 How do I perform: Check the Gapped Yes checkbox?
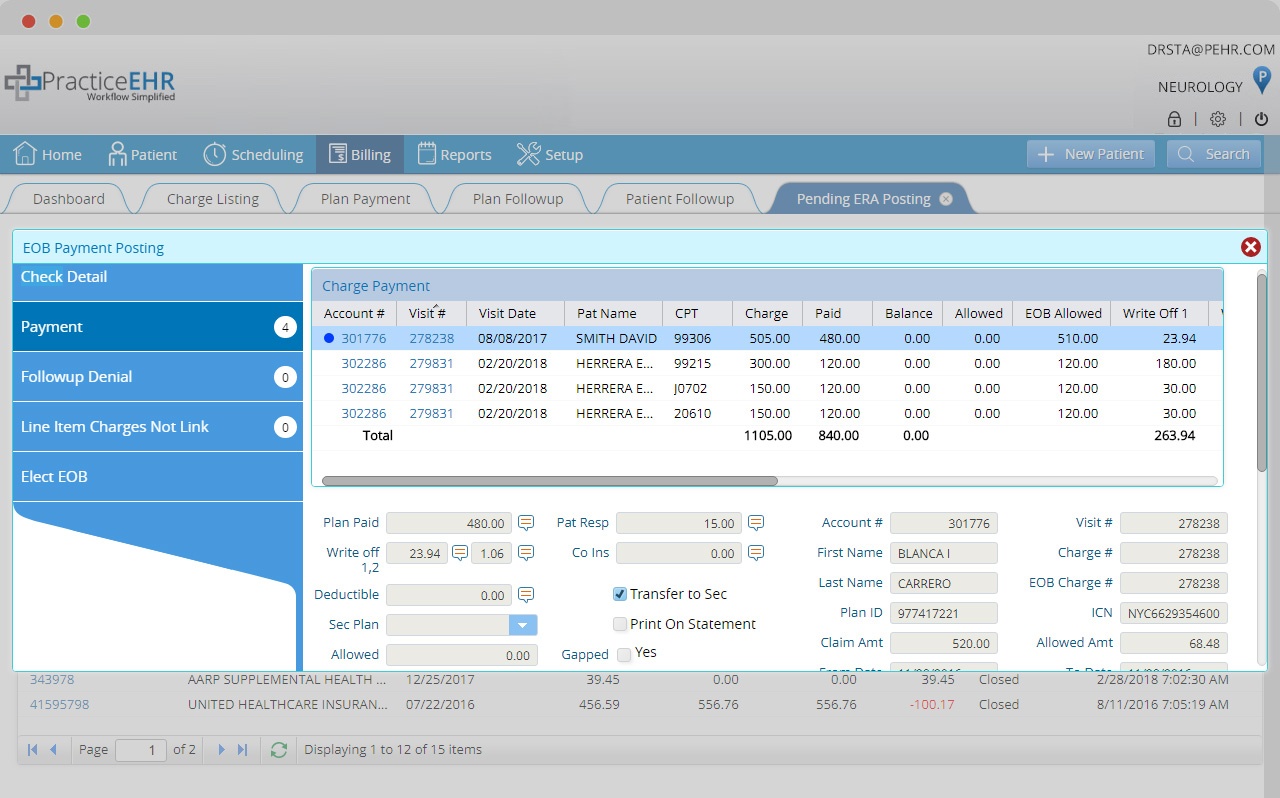624,654
